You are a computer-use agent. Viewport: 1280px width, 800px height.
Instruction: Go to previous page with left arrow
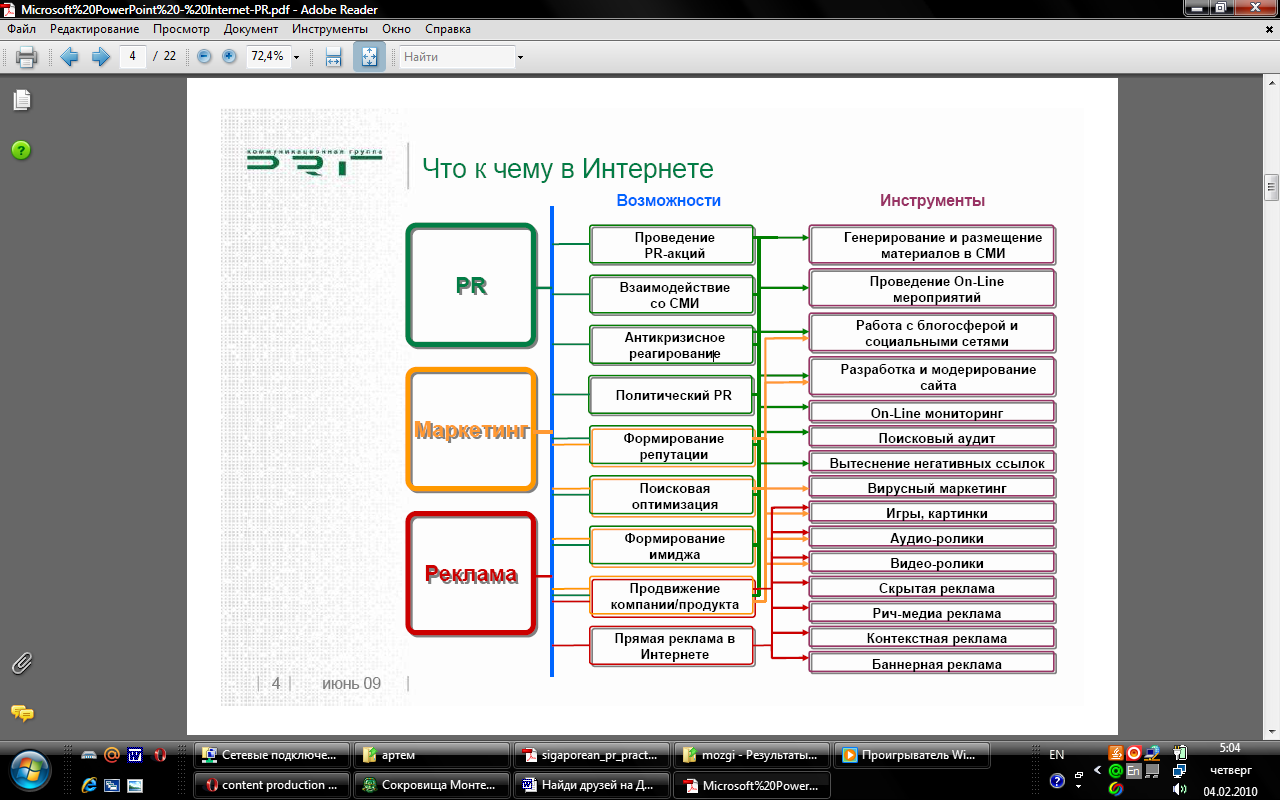point(69,57)
